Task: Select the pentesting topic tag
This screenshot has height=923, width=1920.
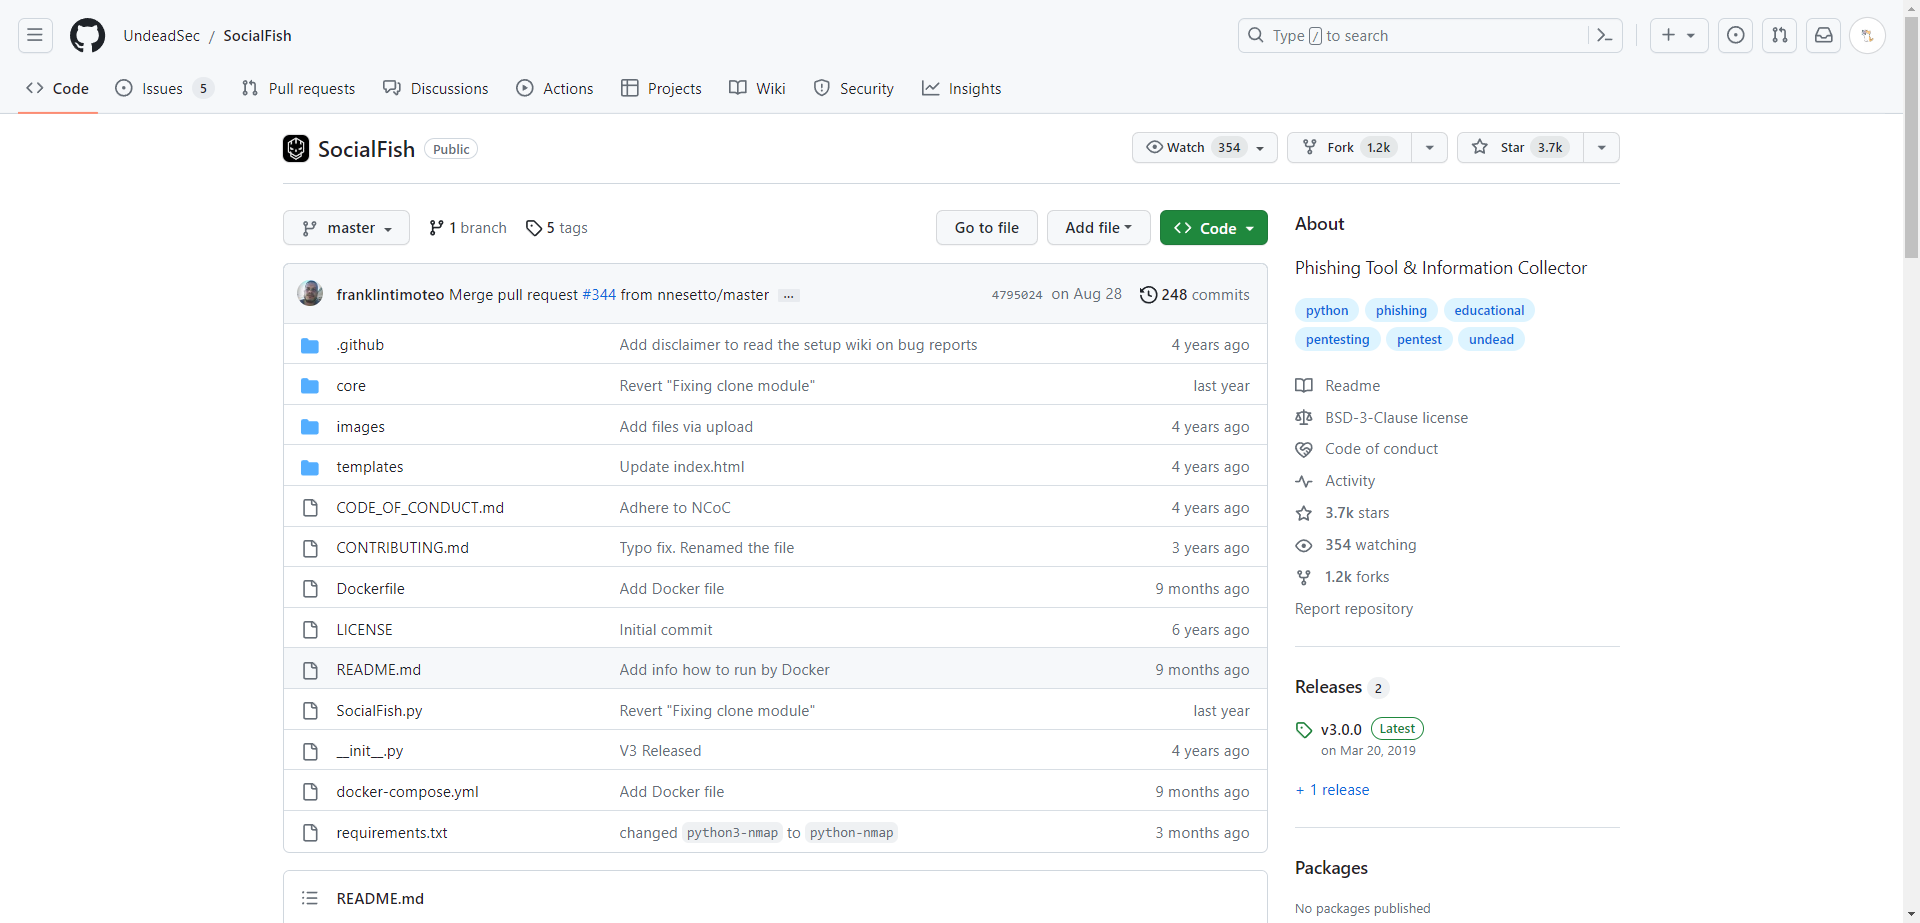Action: pyautogui.click(x=1338, y=340)
